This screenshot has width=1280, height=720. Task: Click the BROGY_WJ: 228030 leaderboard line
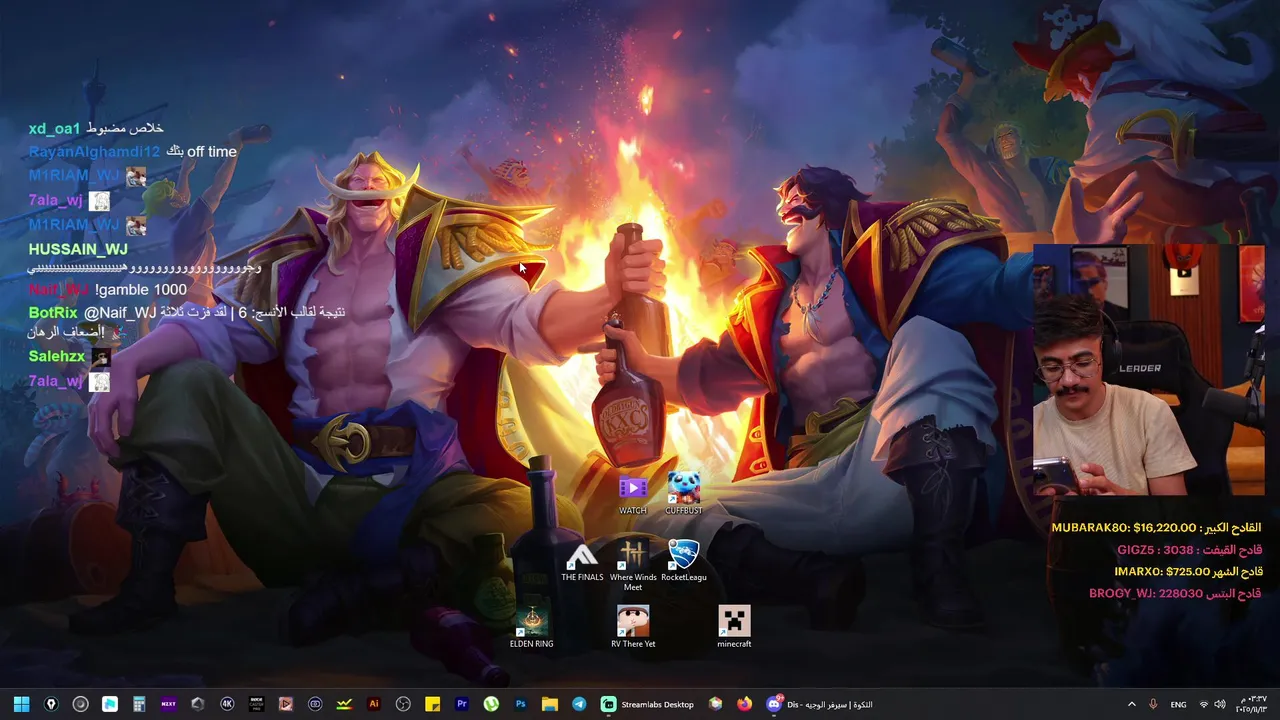[1175, 594]
